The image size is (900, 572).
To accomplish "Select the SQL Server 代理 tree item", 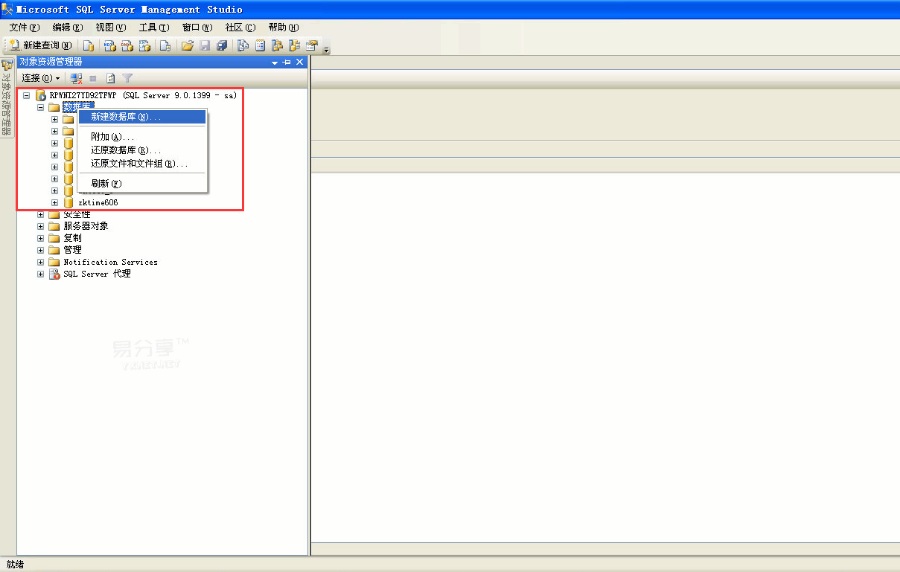I will (x=96, y=274).
